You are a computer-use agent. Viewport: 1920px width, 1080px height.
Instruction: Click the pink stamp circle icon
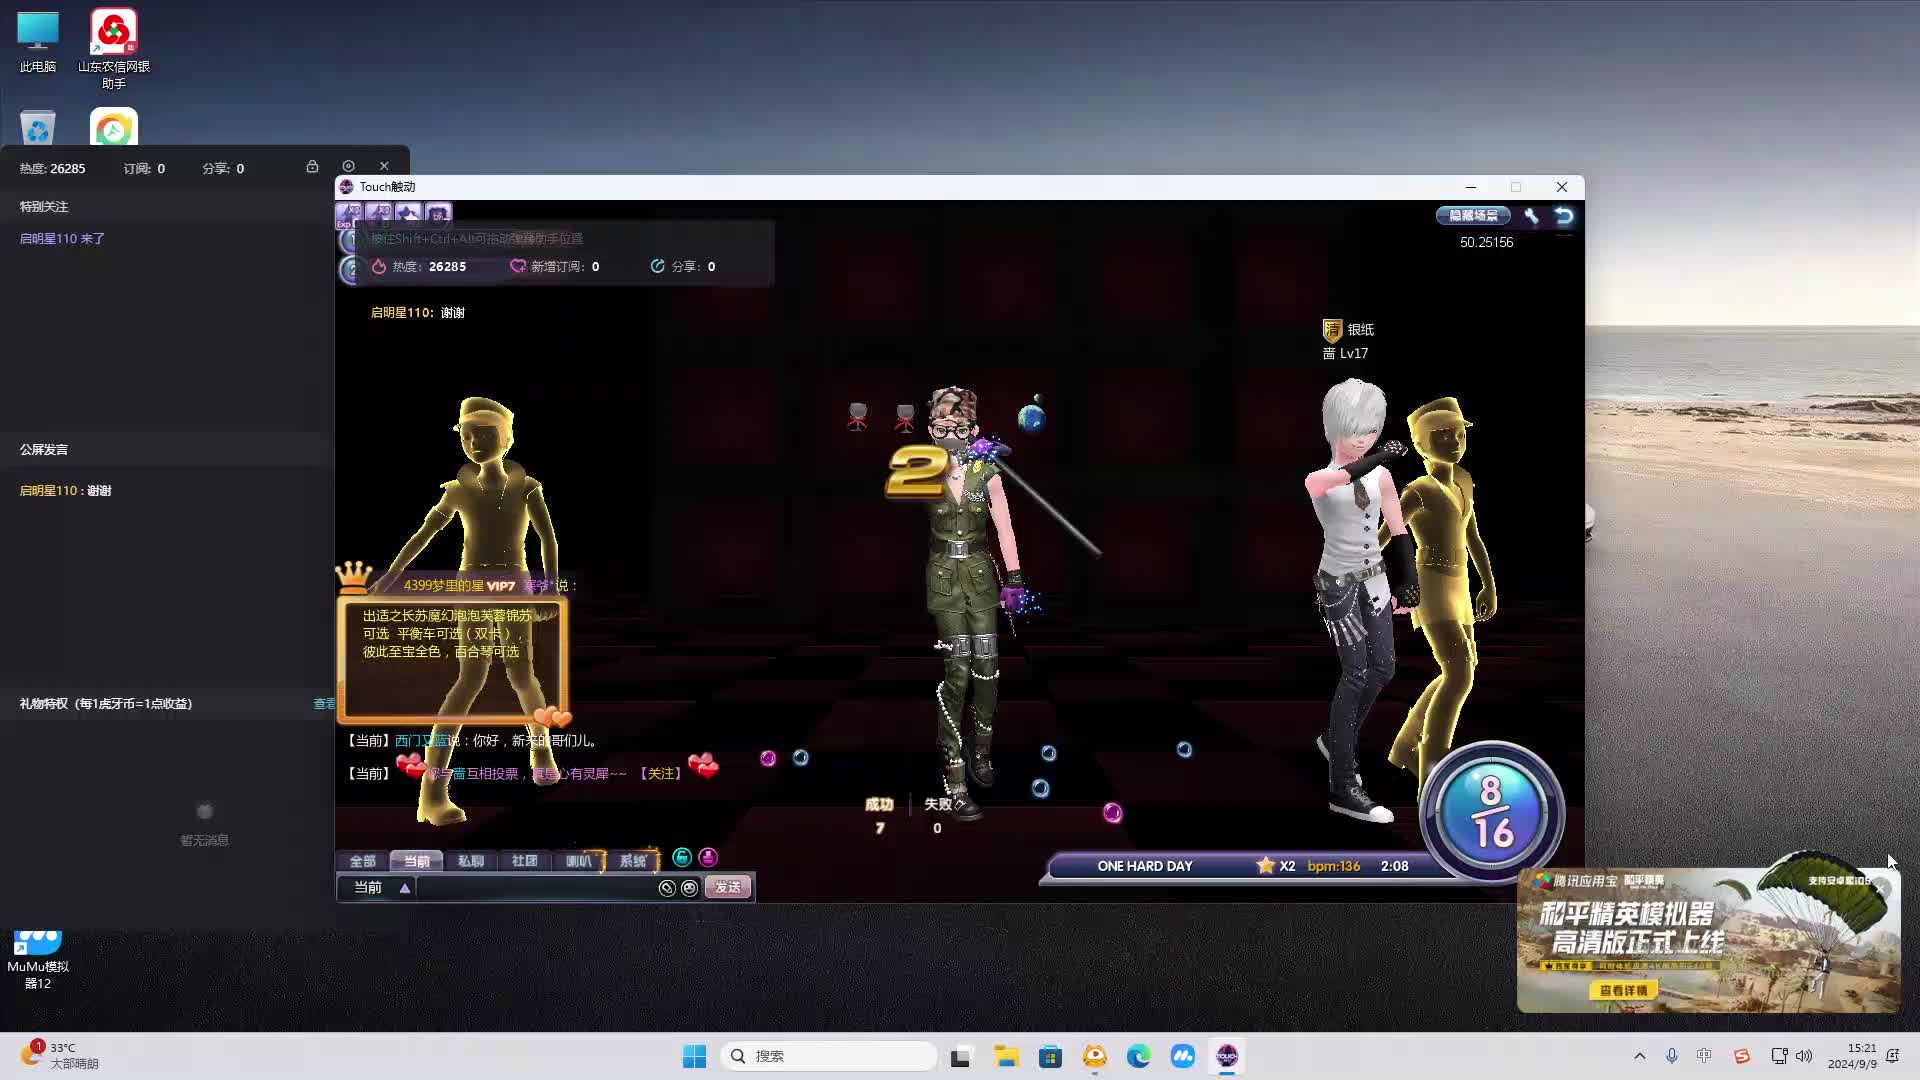(x=708, y=858)
